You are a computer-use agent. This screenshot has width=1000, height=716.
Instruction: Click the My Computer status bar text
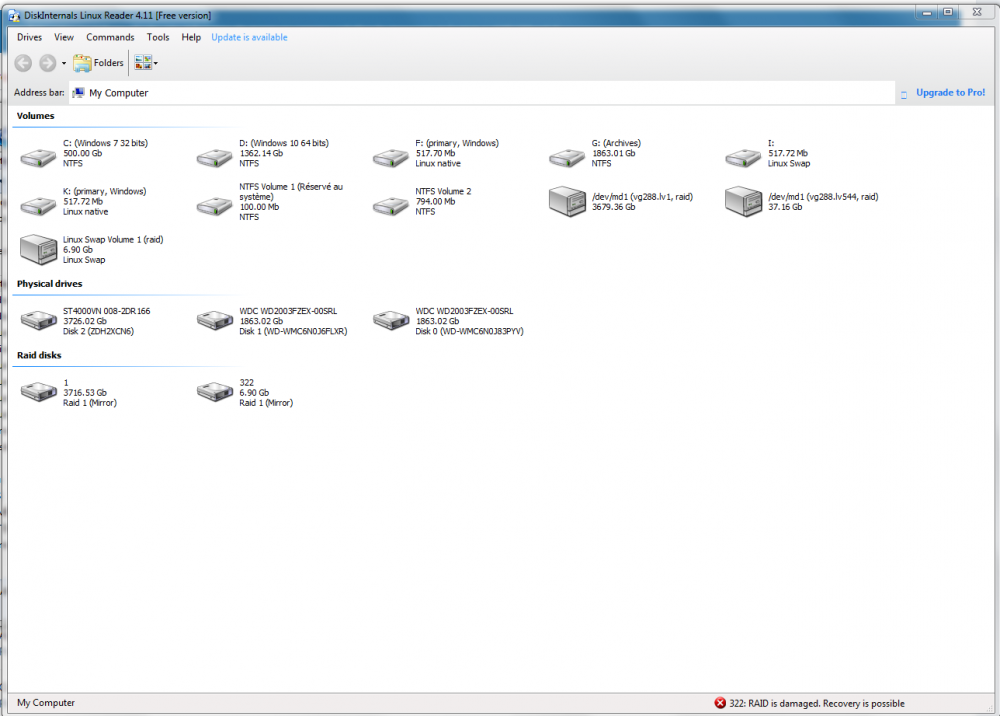click(46, 703)
